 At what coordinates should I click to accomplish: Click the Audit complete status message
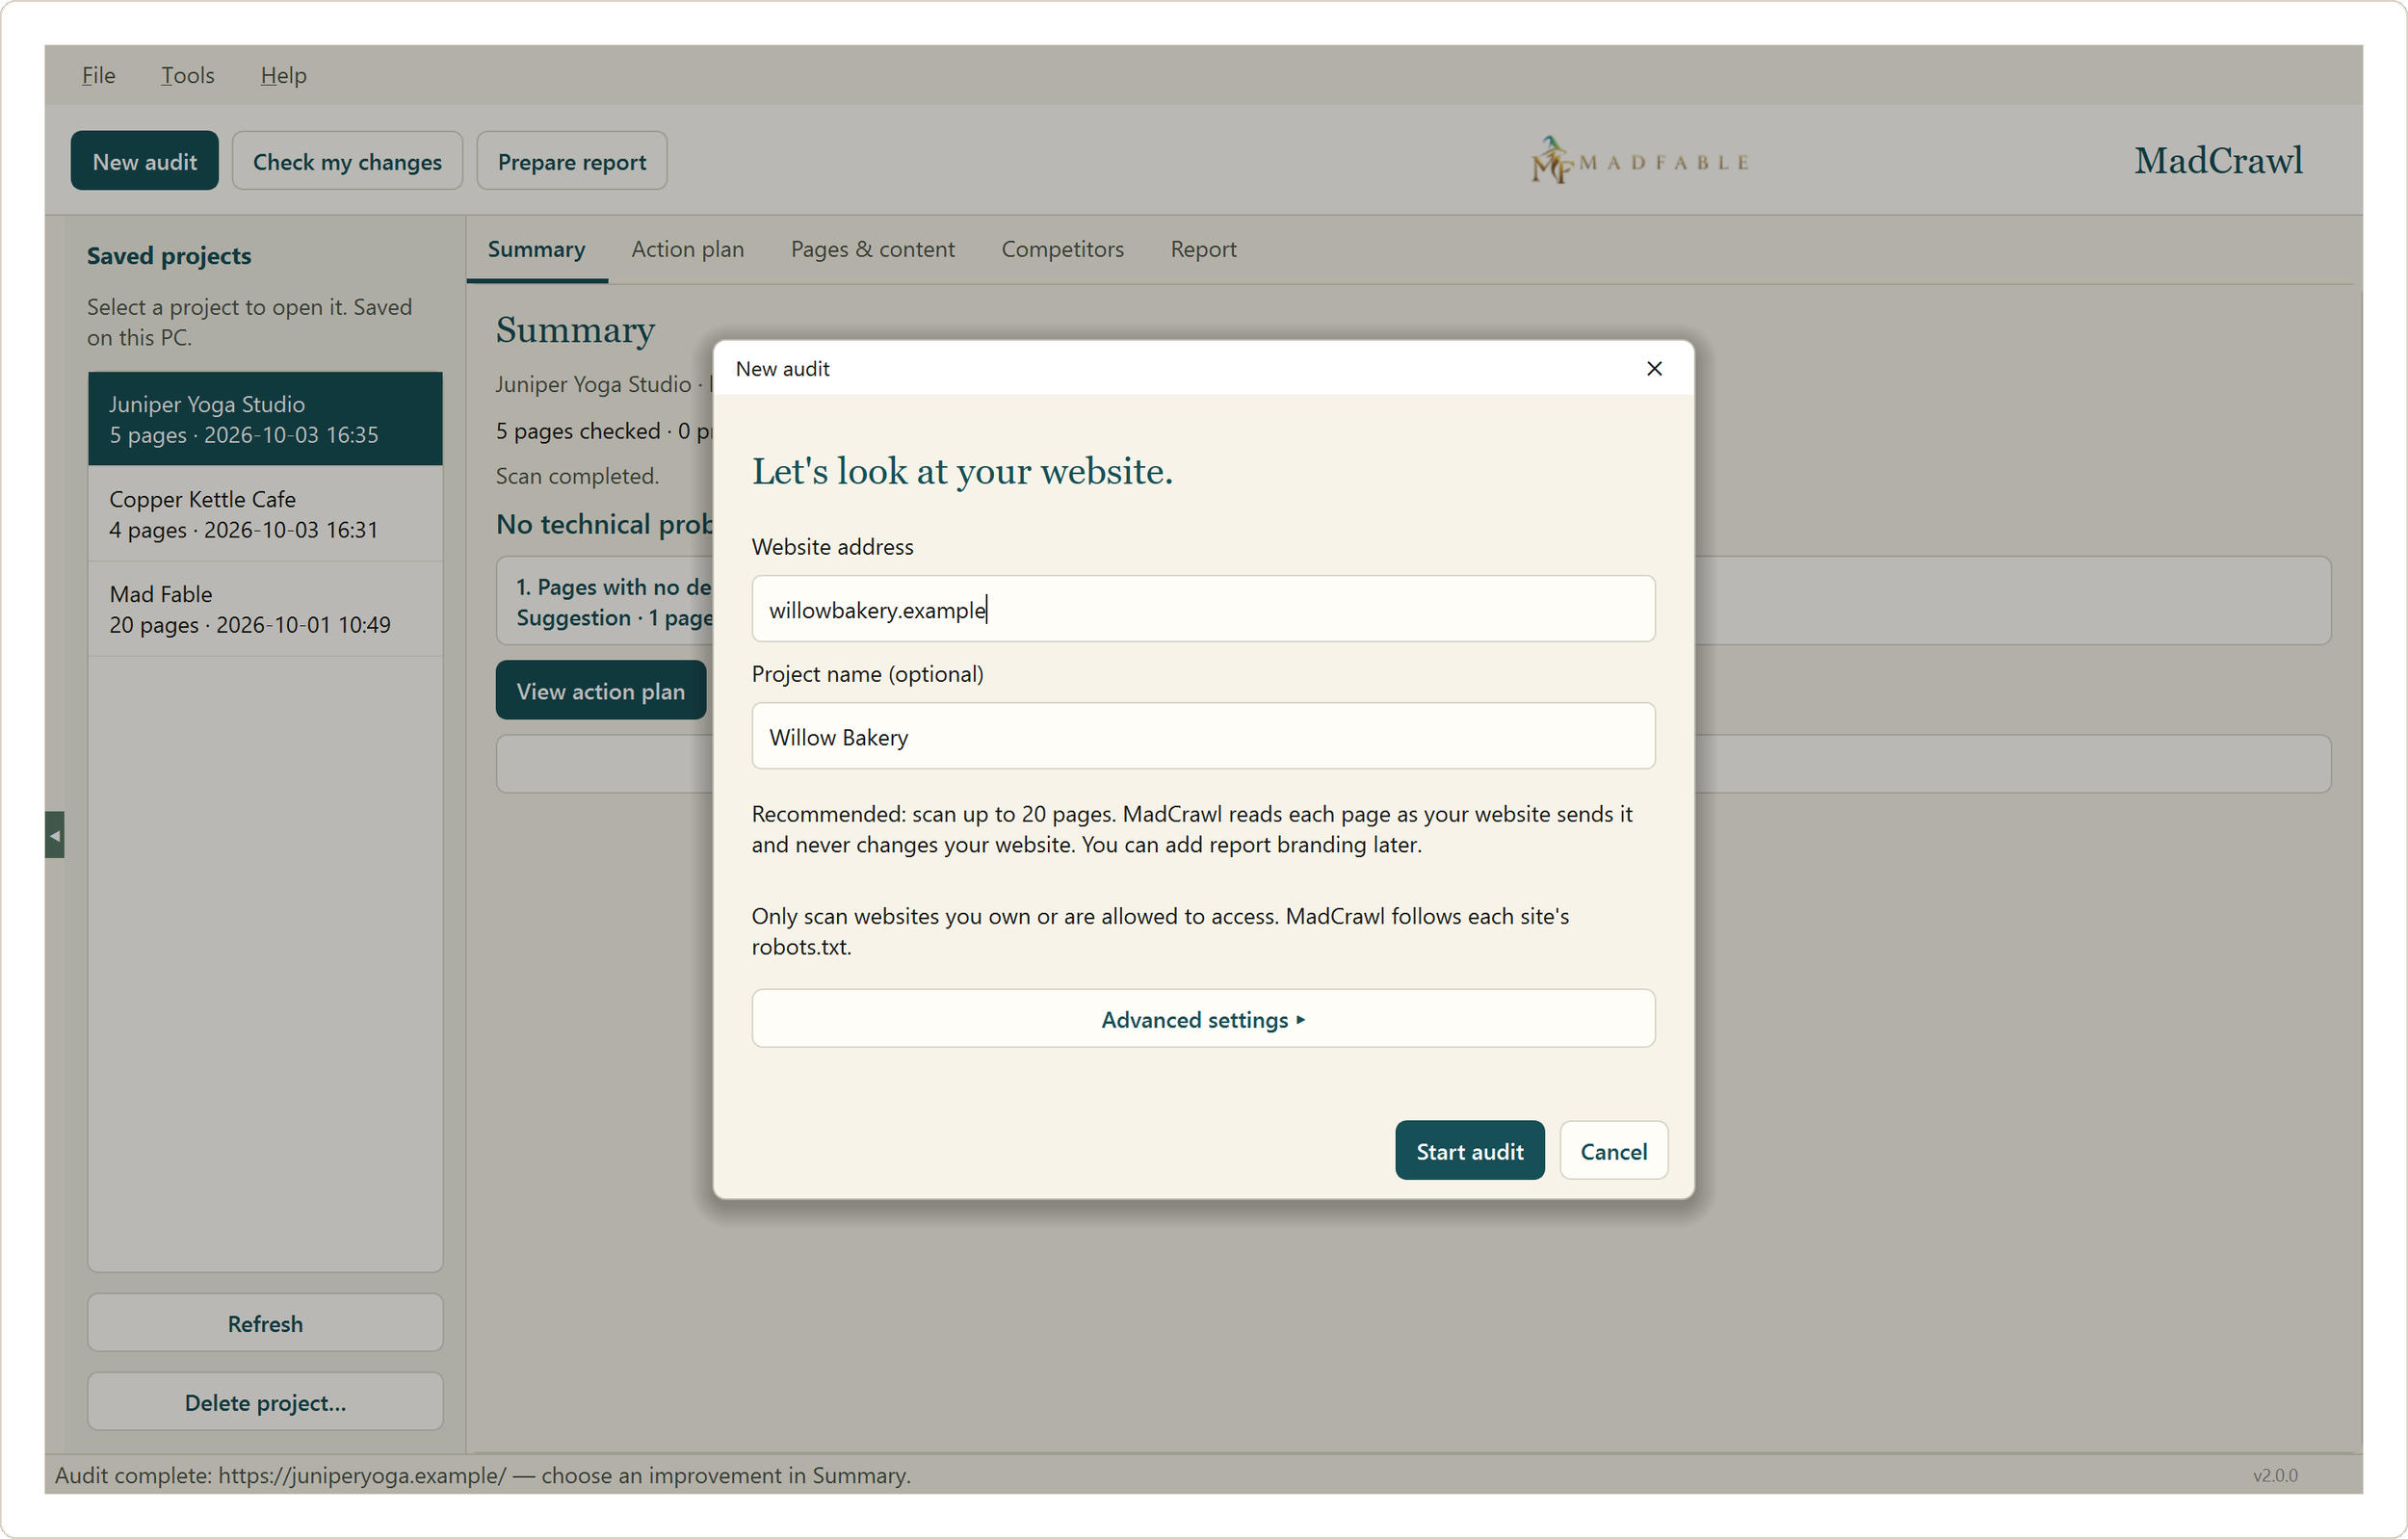pos(482,1475)
